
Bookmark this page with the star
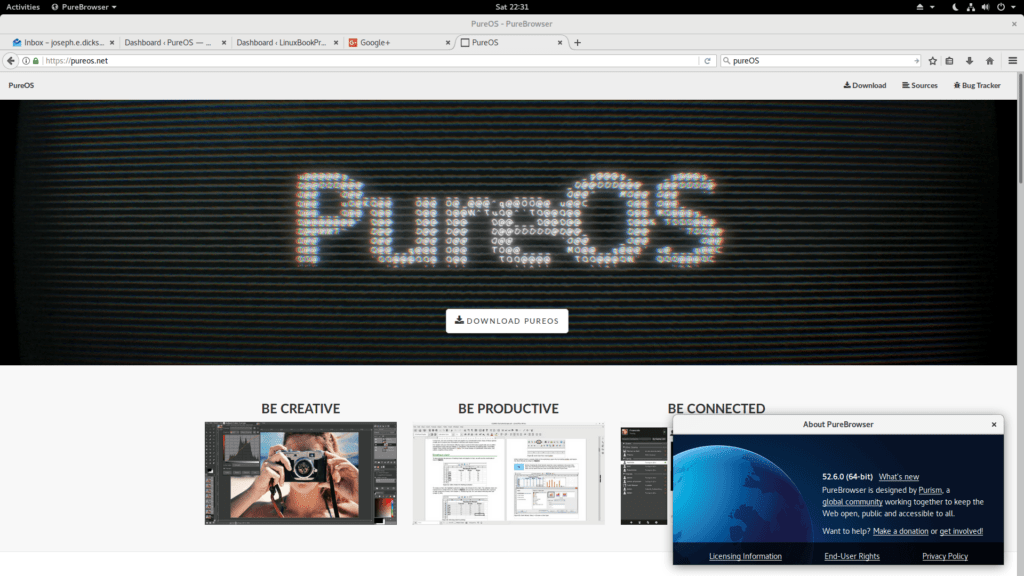click(x=933, y=61)
